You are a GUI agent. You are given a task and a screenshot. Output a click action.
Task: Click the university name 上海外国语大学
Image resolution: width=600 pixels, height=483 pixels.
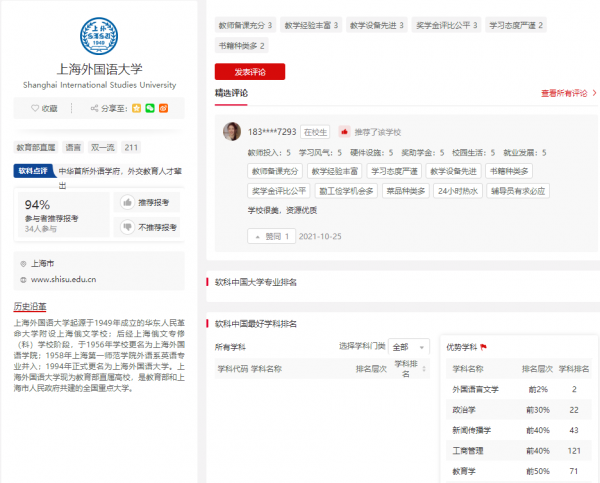click(x=99, y=69)
